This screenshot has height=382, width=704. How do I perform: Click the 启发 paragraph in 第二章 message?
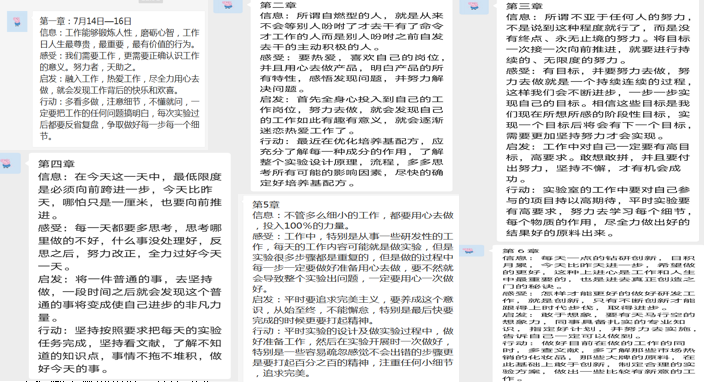[x=352, y=115]
